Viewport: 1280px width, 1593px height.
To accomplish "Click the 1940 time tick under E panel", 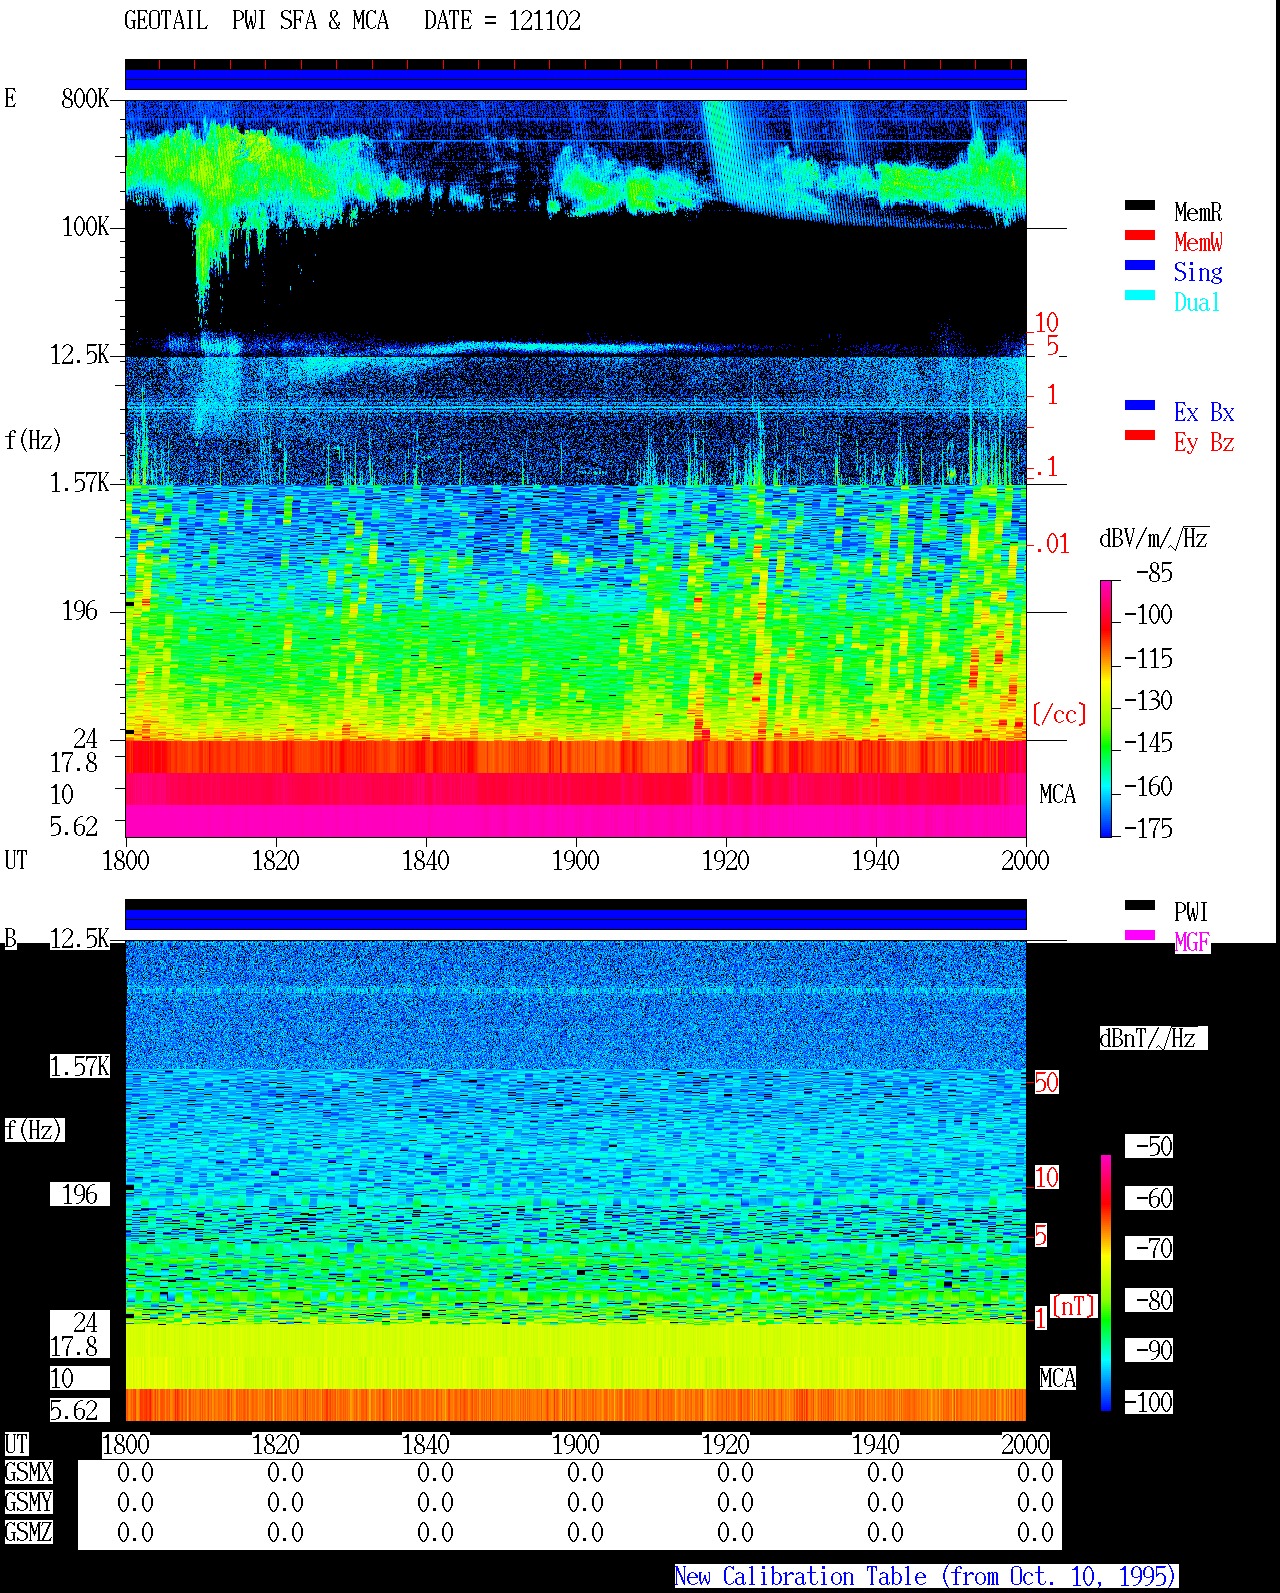I will pos(875,860).
